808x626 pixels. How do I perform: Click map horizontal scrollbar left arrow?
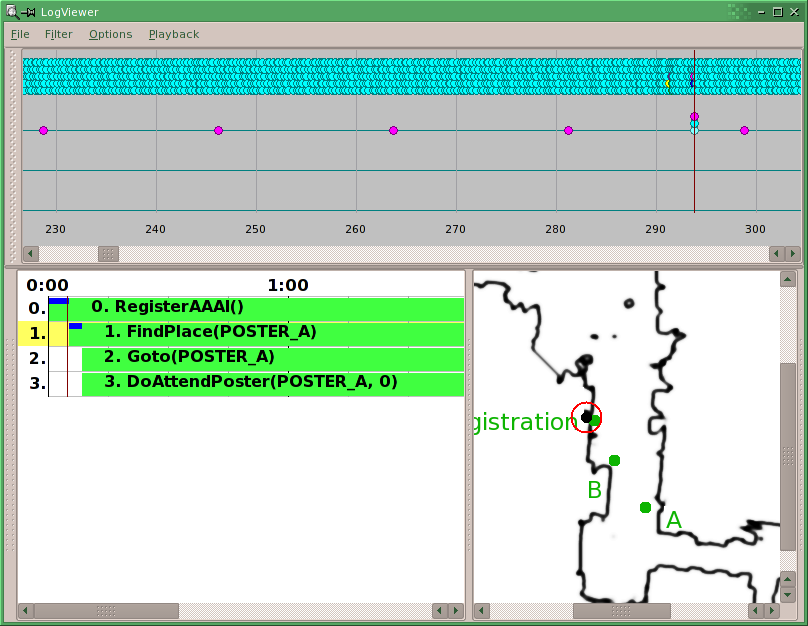(x=482, y=611)
